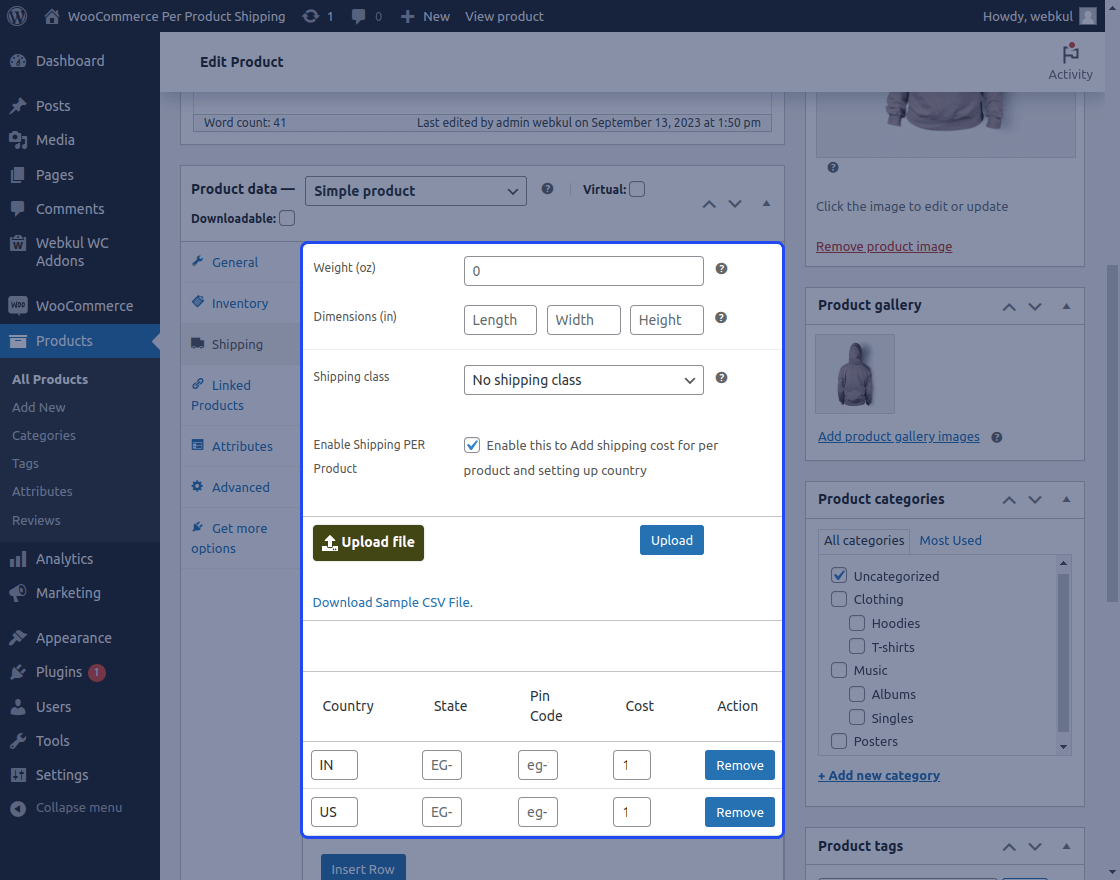This screenshot has width=1120, height=880.
Task: Click the help icon next to product gallery
Action: [997, 437]
